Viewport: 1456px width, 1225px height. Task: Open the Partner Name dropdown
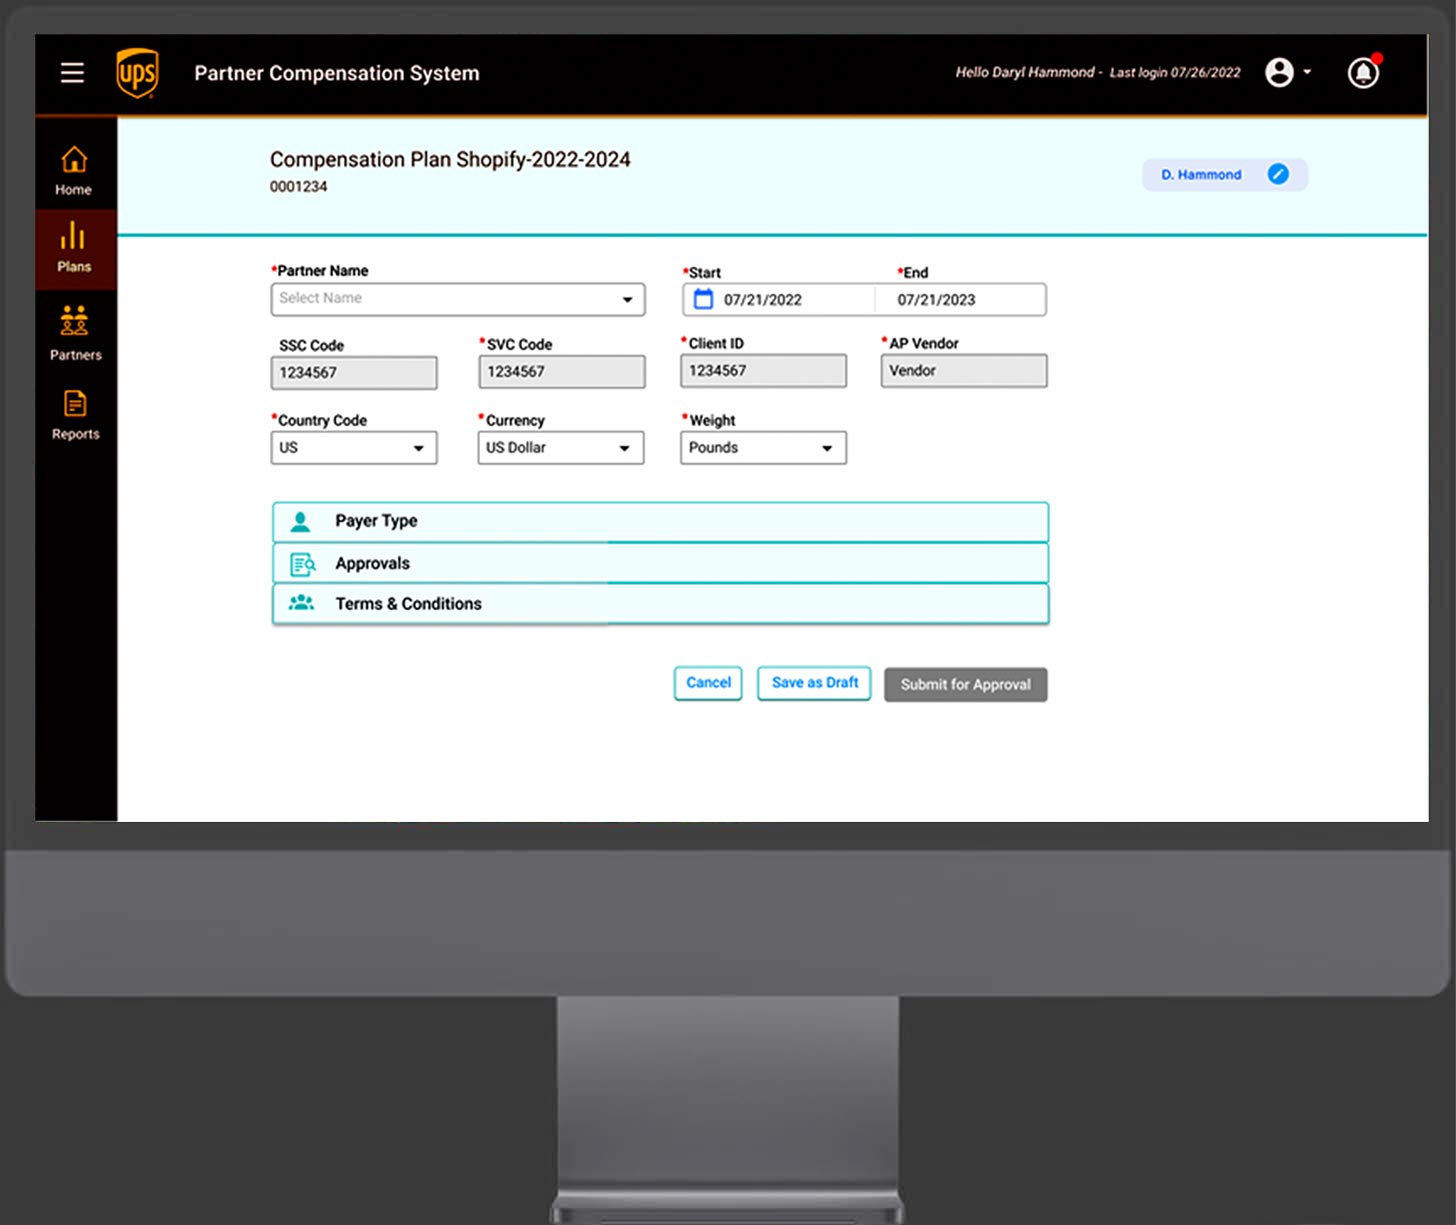(458, 299)
